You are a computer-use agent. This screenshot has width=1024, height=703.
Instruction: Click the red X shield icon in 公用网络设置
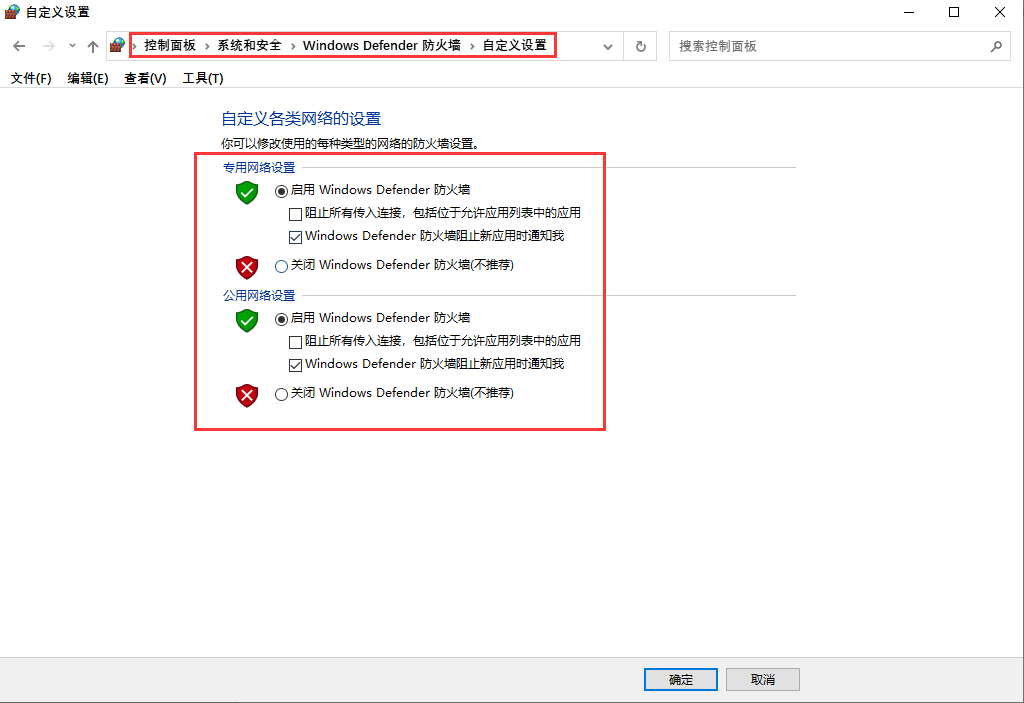point(246,395)
